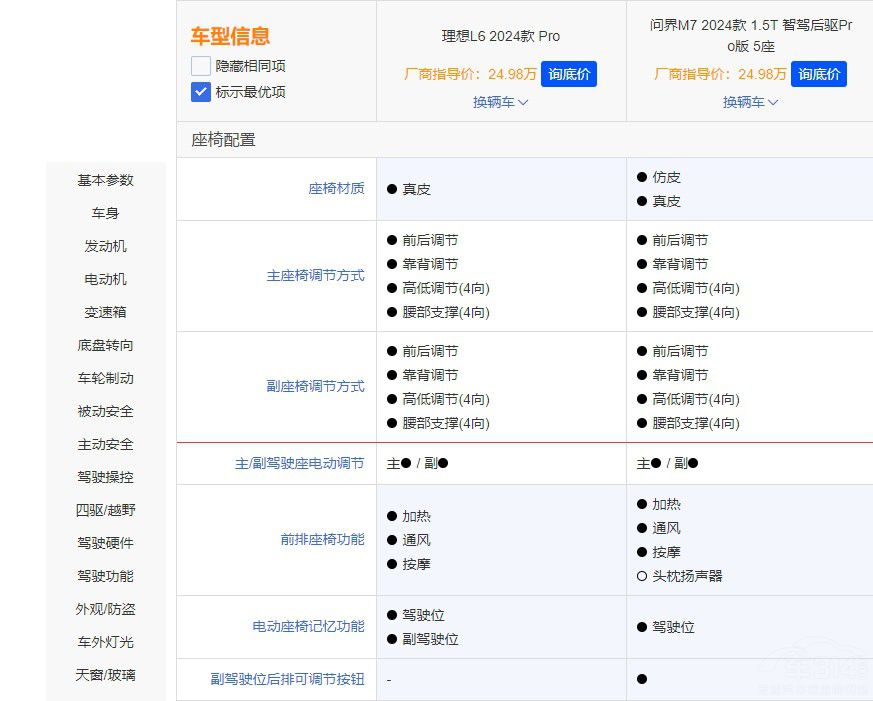Image resolution: width=873 pixels, height=701 pixels.
Task: Click the 前排座椅功能 link
Action: tap(323, 539)
